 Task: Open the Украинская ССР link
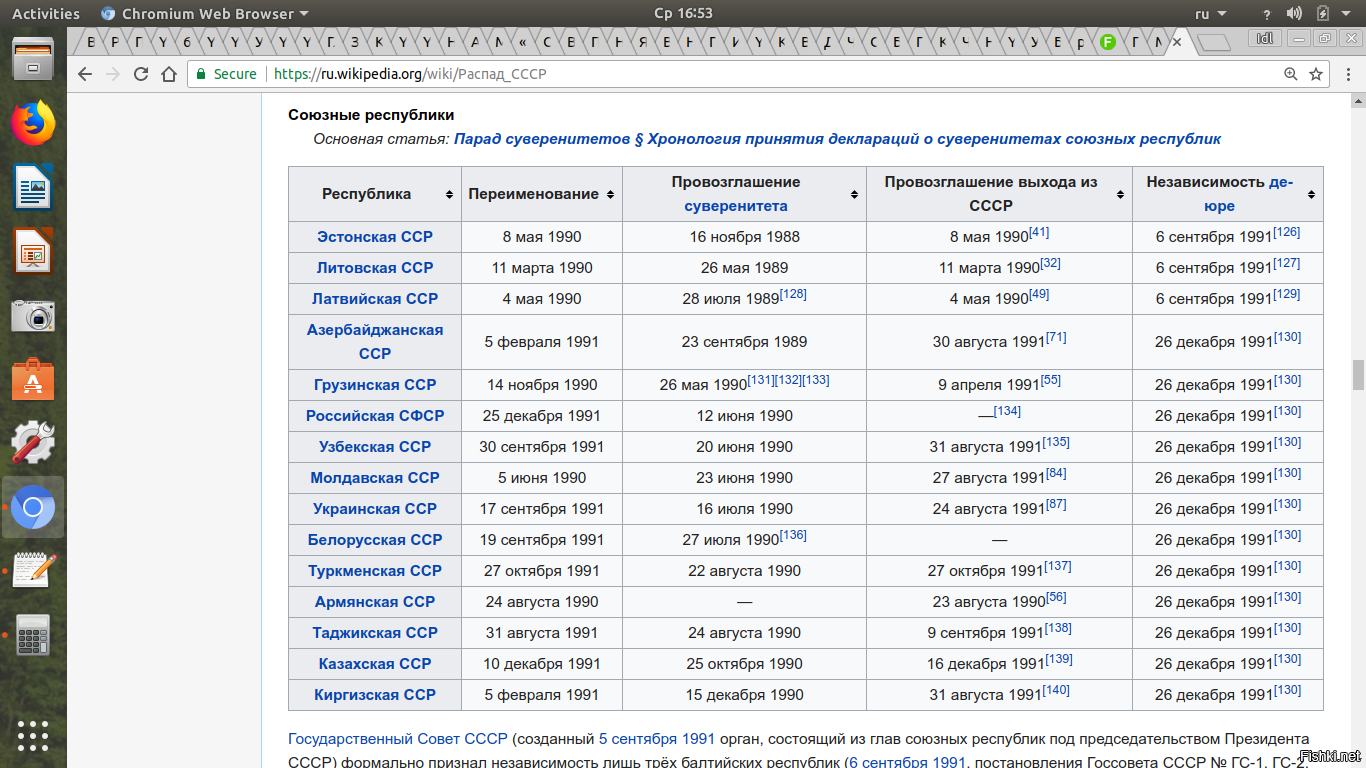coord(375,509)
